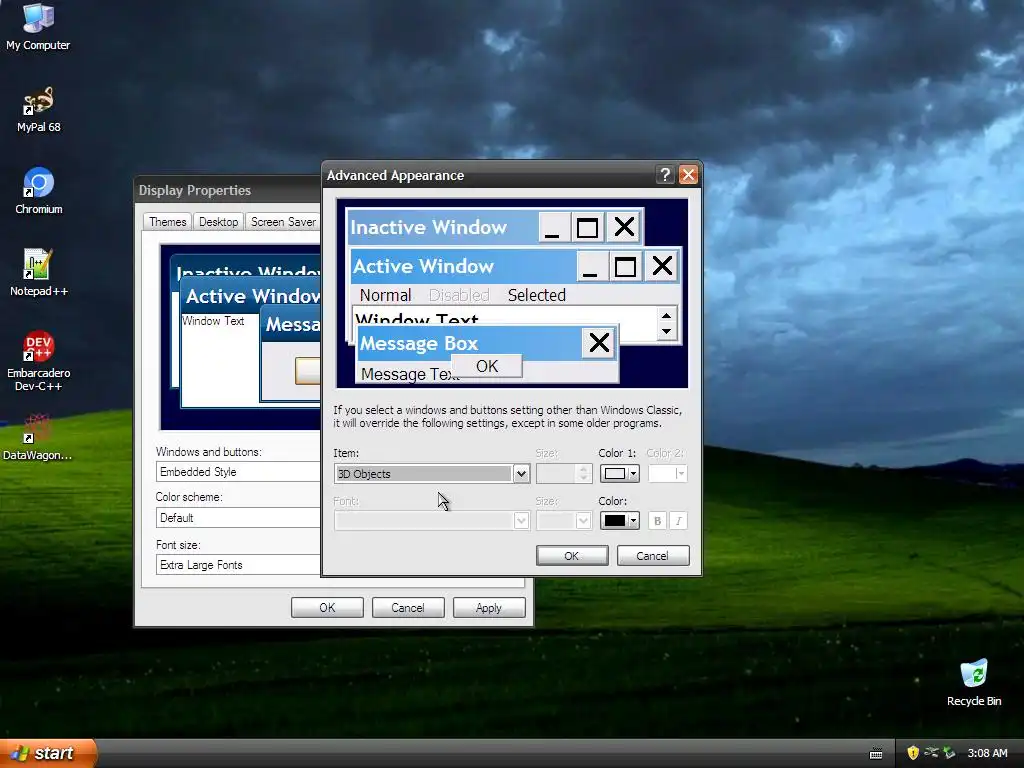Viewport: 1024px width, 768px height.
Task: Click the preview Message Box OK button
Action: [x=487, y=366]
